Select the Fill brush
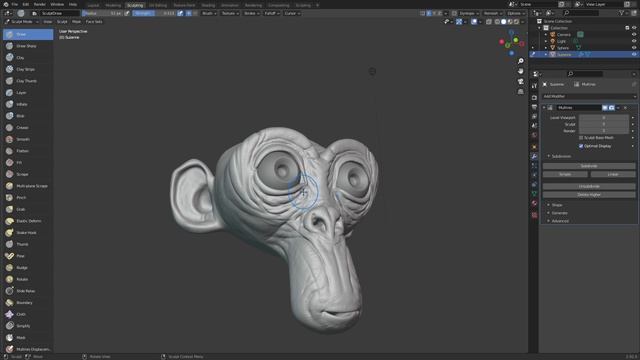The height and width of the screenshot is (360, 640). tap(28, 162)
